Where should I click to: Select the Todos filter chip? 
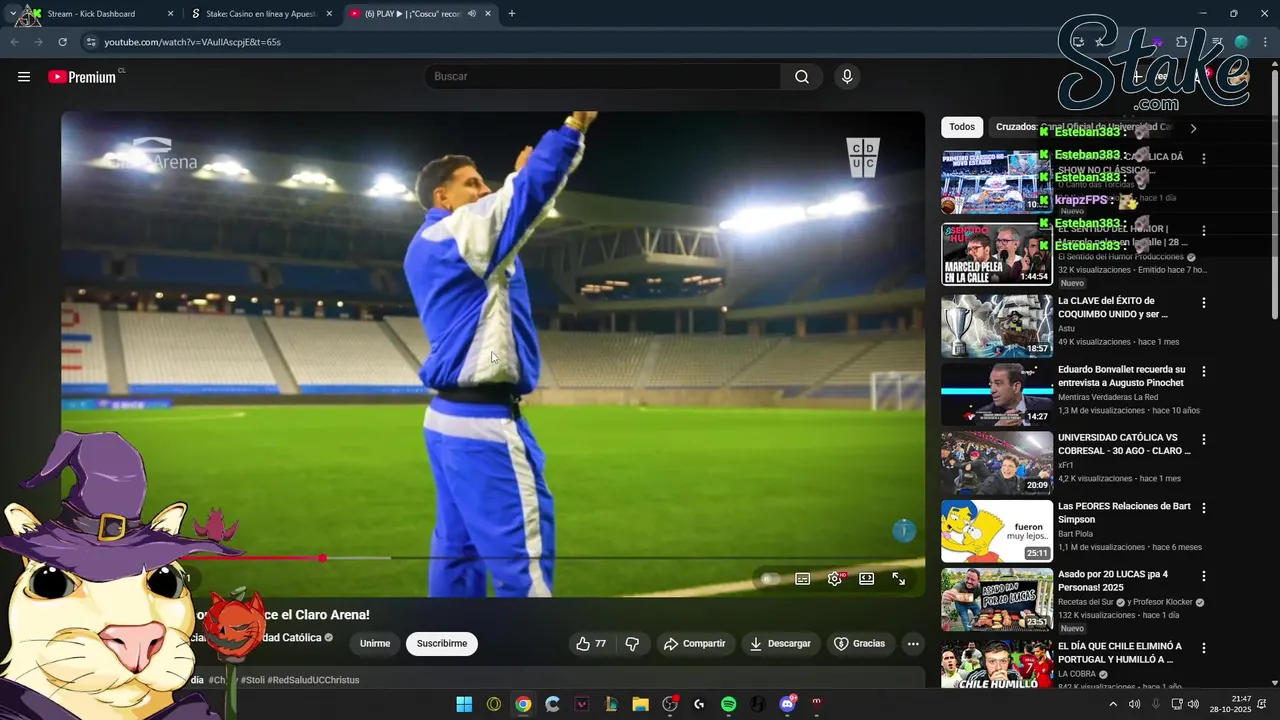(x=962, y=127)
